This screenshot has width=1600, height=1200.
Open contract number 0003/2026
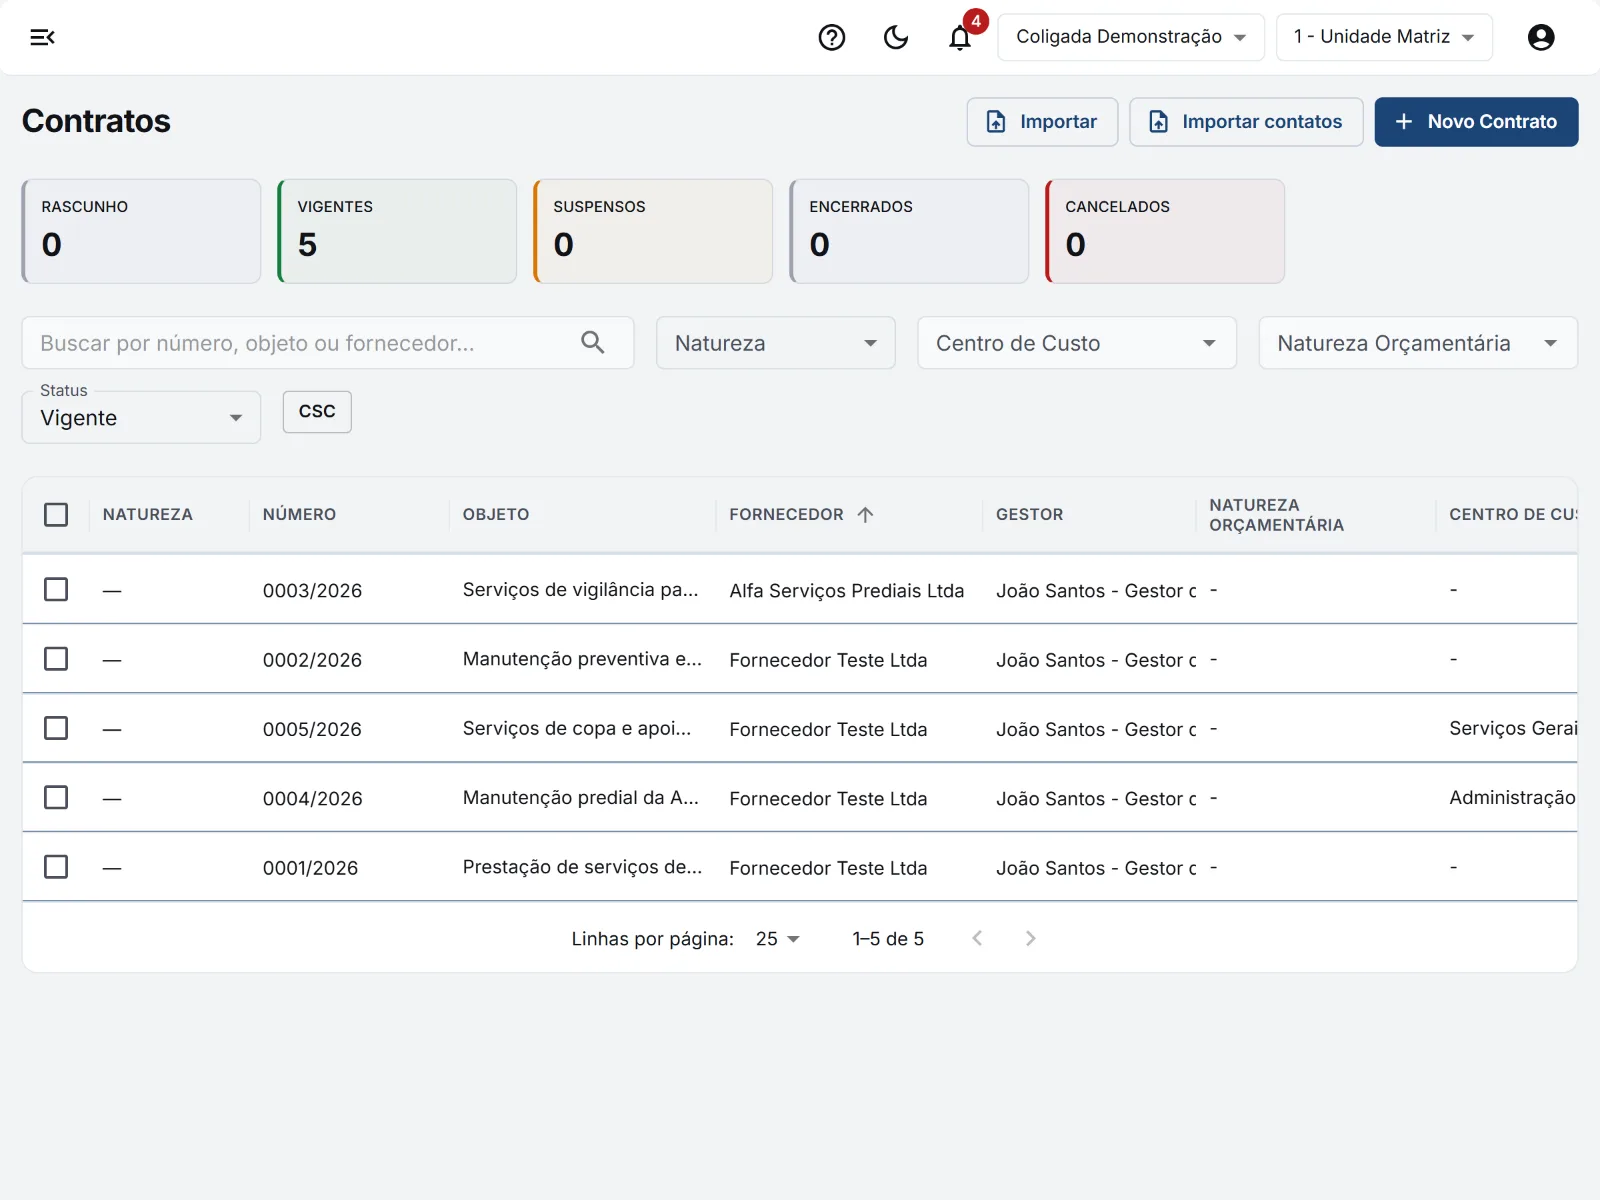pos(312,591)
